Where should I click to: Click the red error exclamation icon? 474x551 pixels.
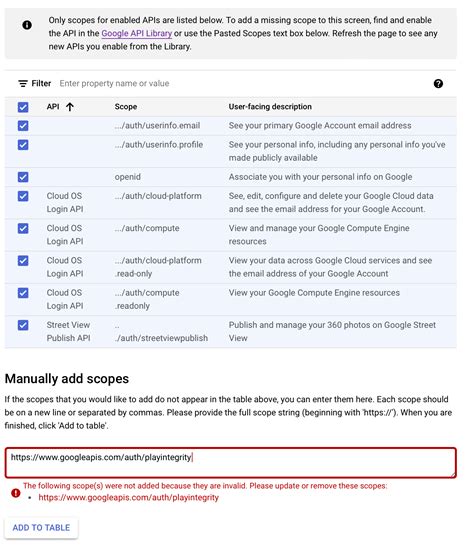(x=16, y=493)
